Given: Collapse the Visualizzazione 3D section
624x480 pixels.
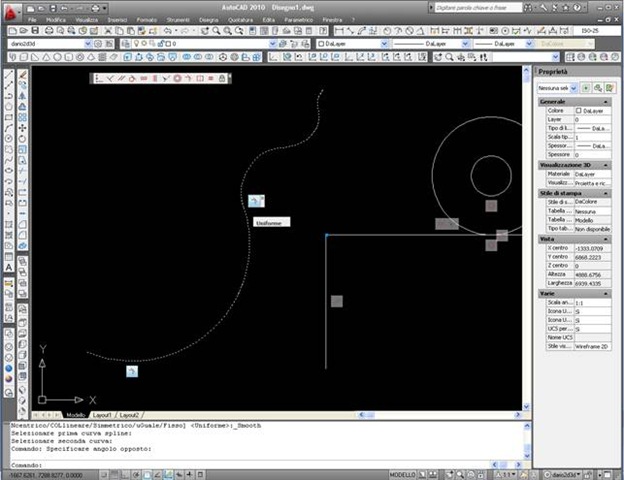Looking at the screenshot, I should click(x=606, y=165).
